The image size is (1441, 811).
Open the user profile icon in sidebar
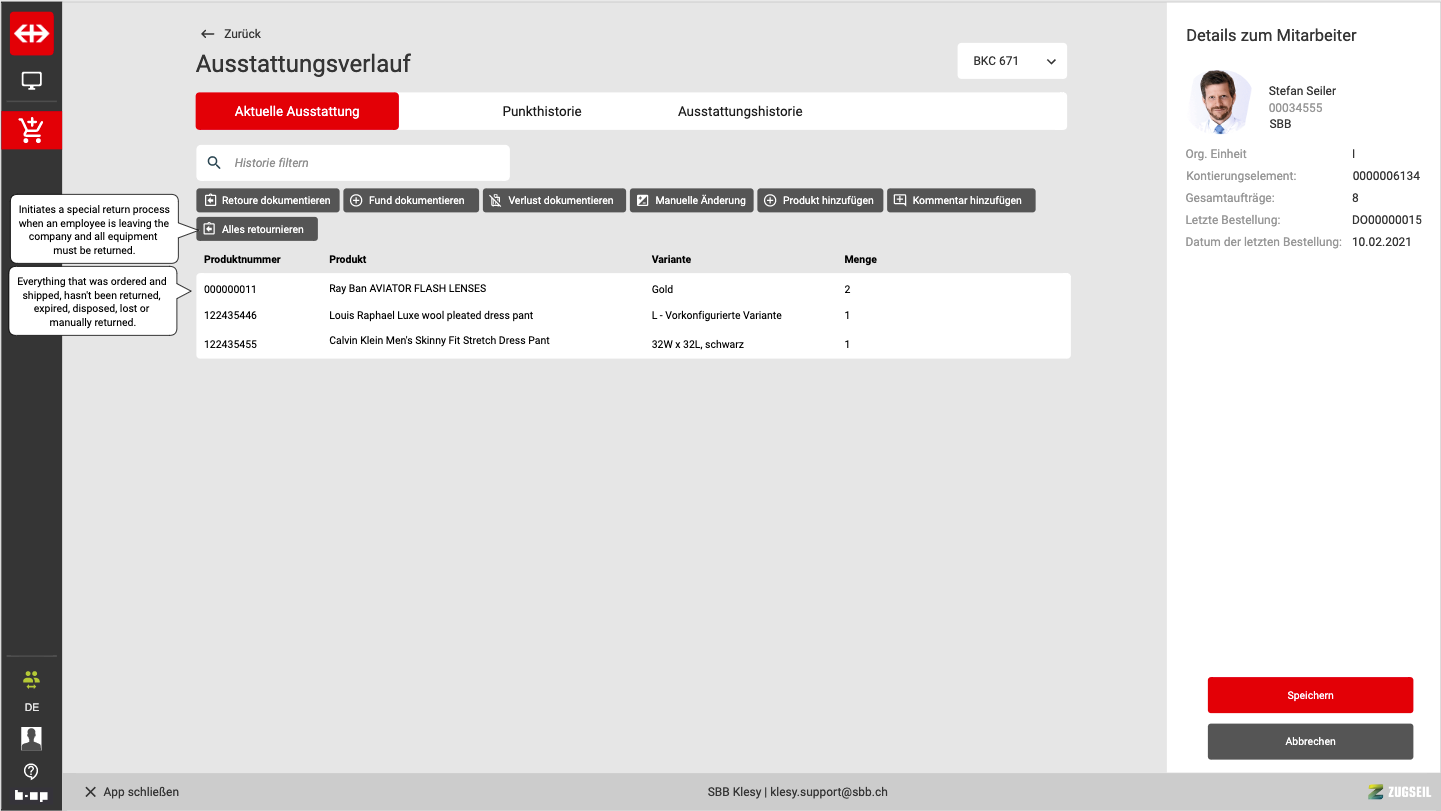(x=31, y=738)
